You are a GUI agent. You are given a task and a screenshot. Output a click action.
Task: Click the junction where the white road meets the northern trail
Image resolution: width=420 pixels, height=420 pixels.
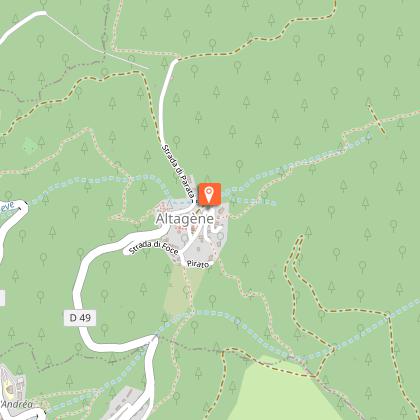click(177, 60)
